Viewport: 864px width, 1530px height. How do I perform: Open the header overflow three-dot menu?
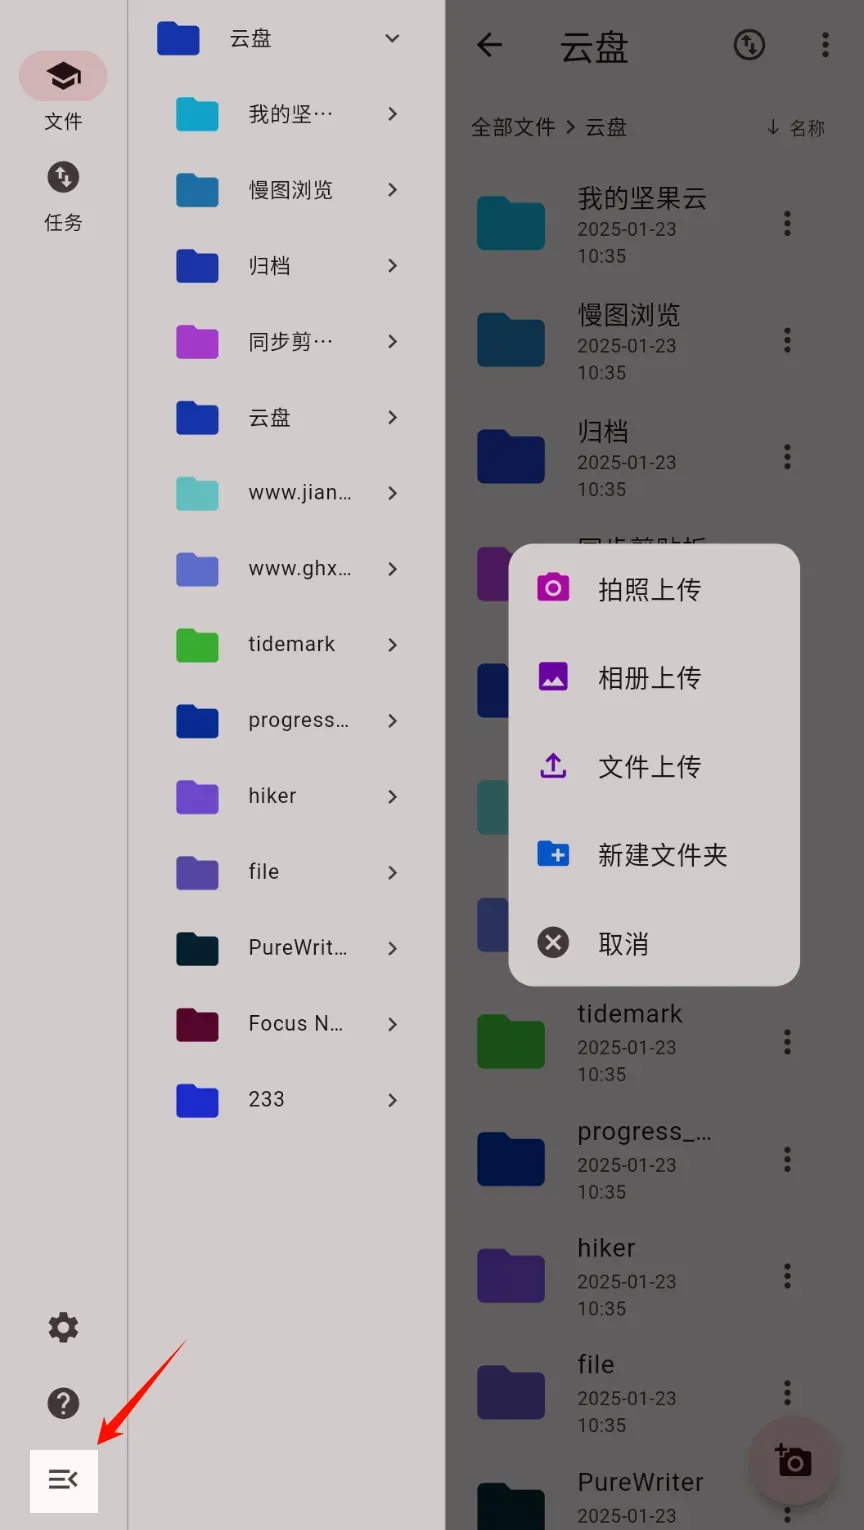pyautogui.click(x=825, y=45)
